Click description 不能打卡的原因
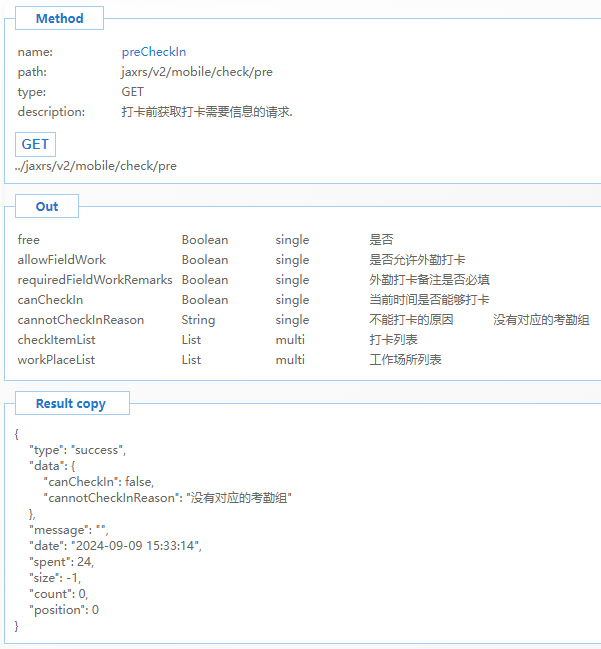 coord(411,320)
